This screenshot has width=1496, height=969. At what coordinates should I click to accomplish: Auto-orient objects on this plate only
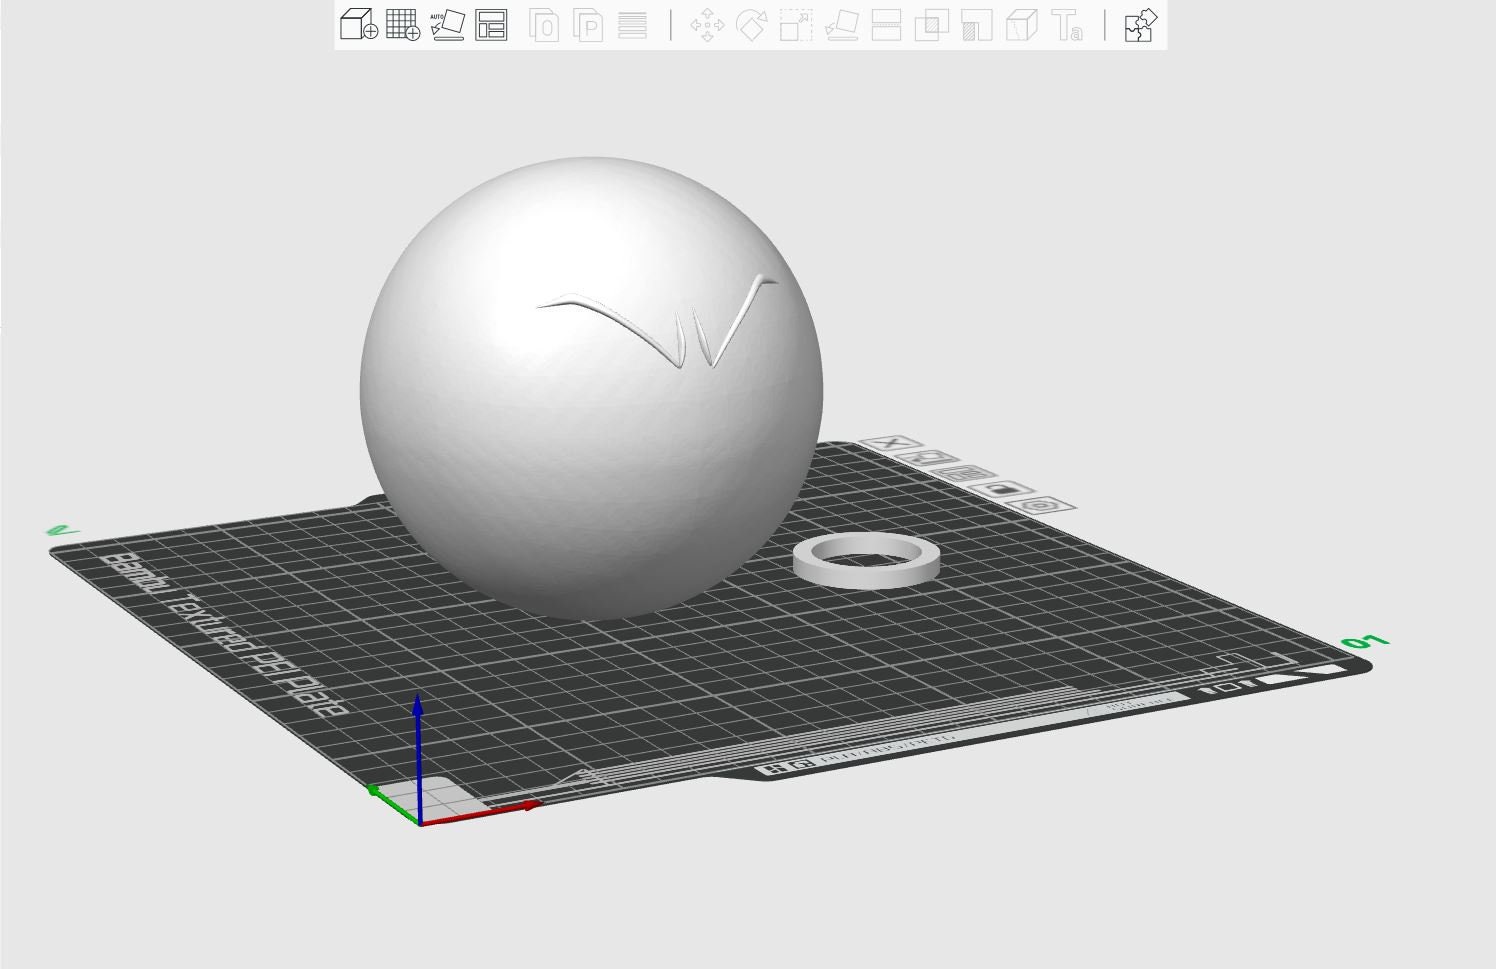tap(929, 458)
